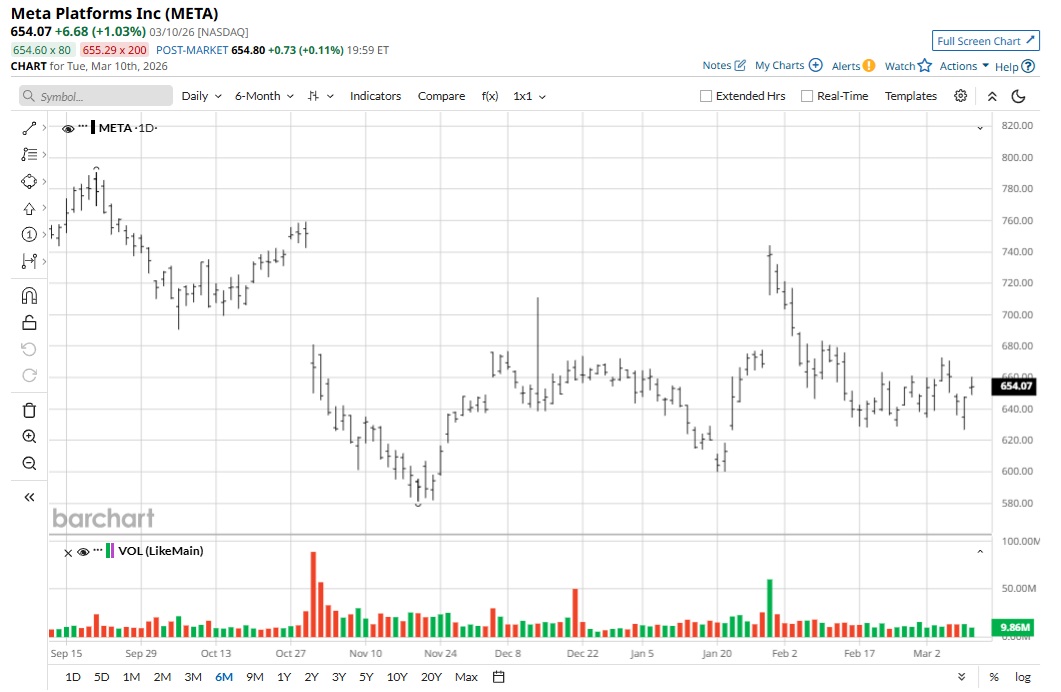Open the custom date range calendar
Screen dimensions: 1061x692
click(499, 676)
